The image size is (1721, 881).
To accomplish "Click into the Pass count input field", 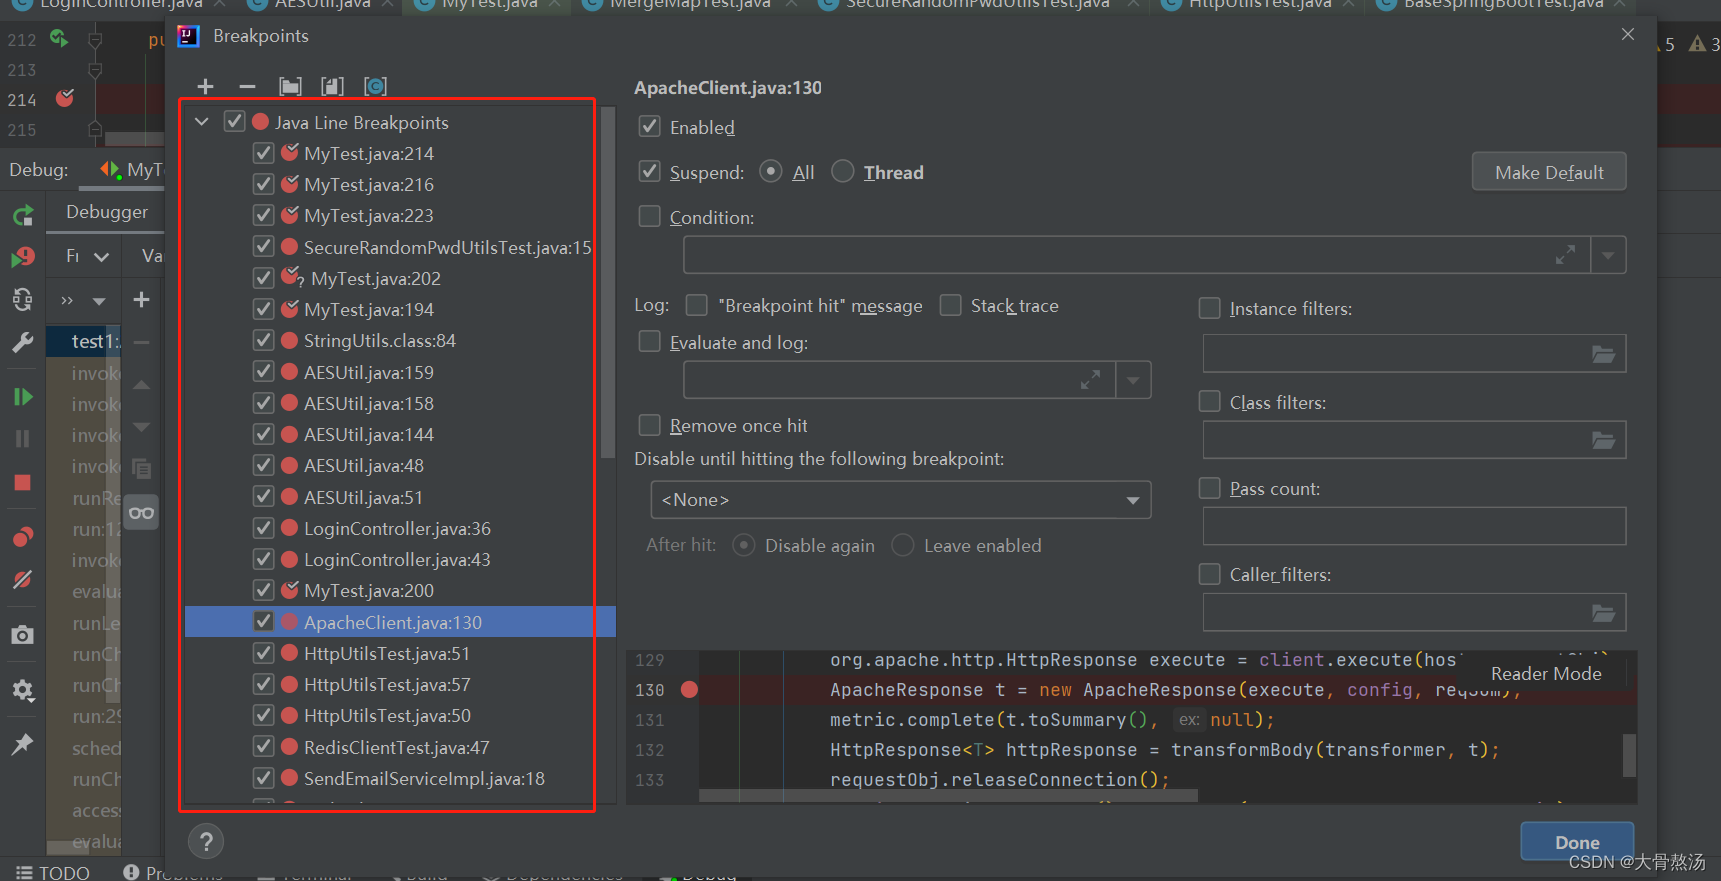I will click(x=1414, y=526).
